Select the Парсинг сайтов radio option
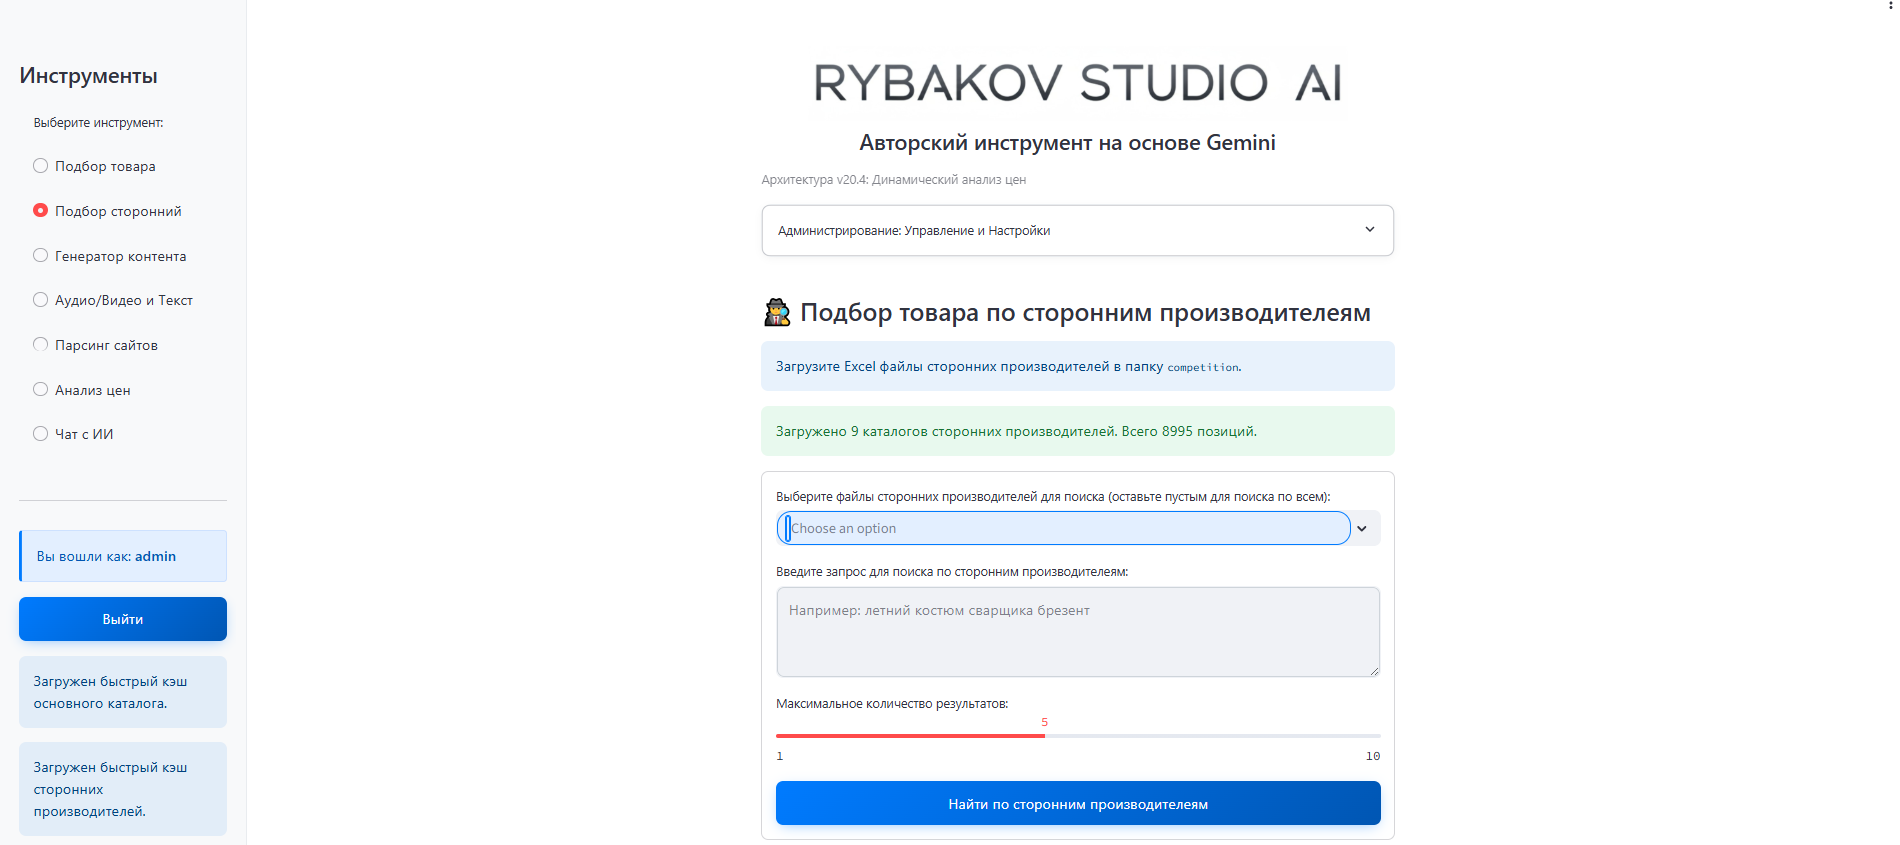This screenshot has height=845, width=1900. click(x=41, y=345)
